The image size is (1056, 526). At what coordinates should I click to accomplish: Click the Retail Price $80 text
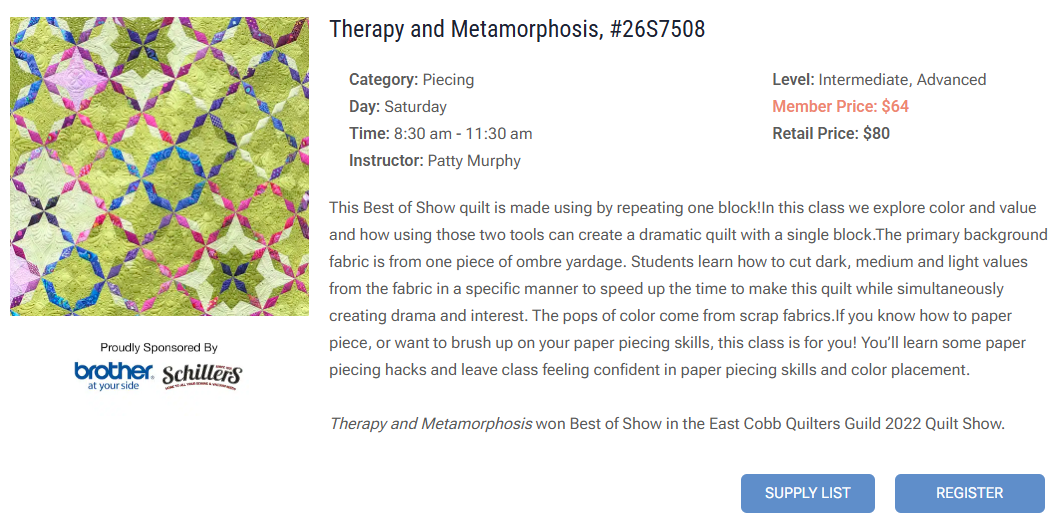[x=830, y=134]
